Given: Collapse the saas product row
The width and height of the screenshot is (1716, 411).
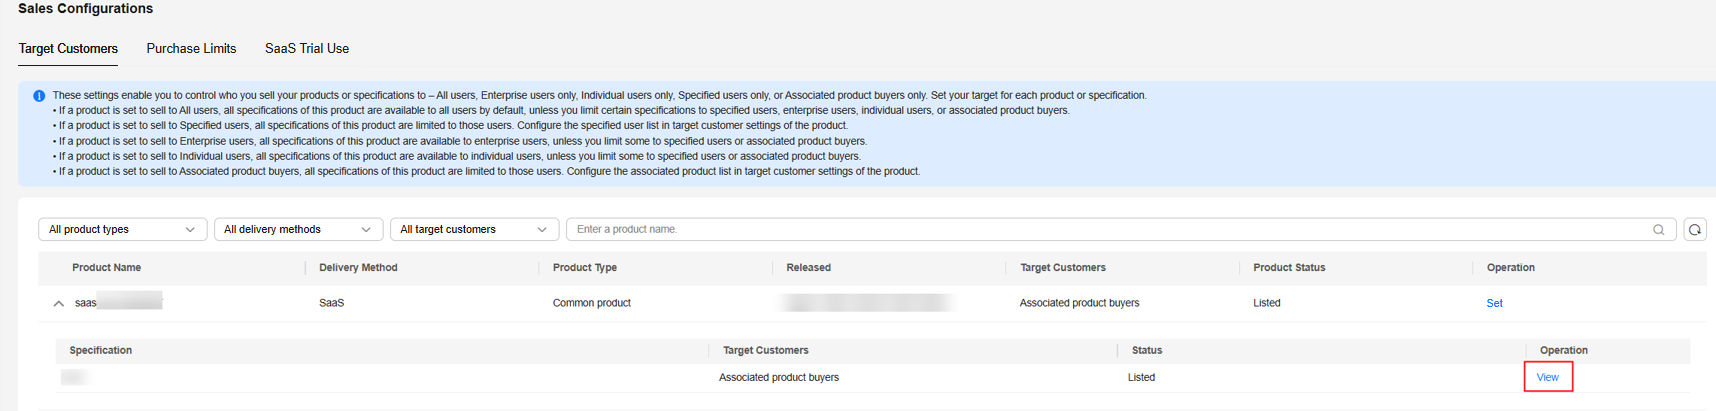Looking at the screenshot, I should [x=58, y=303].
